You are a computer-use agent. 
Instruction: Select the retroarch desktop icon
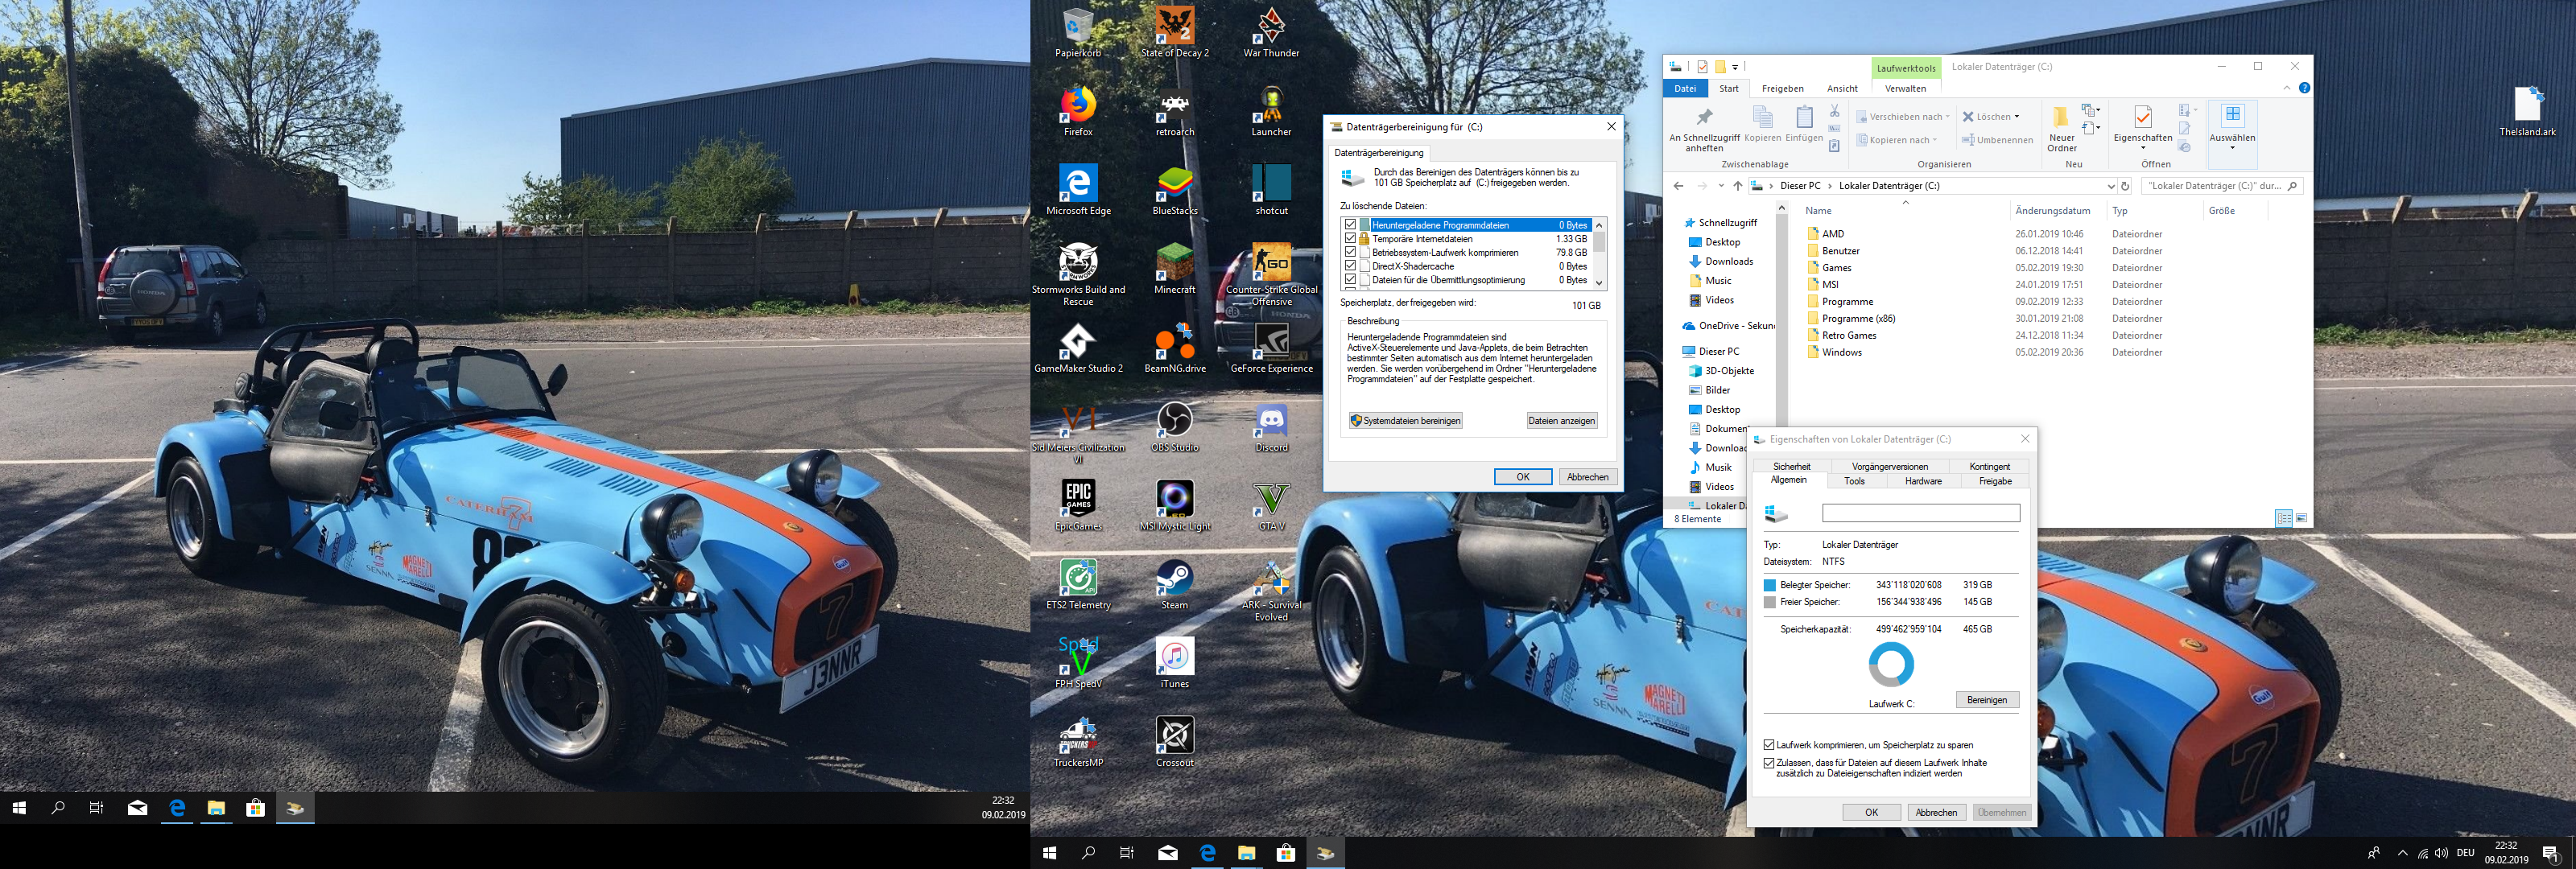point(1175,111)
